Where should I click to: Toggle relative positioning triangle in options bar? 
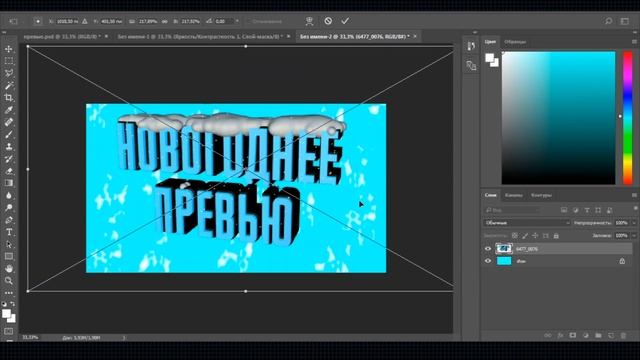[84, 21]
